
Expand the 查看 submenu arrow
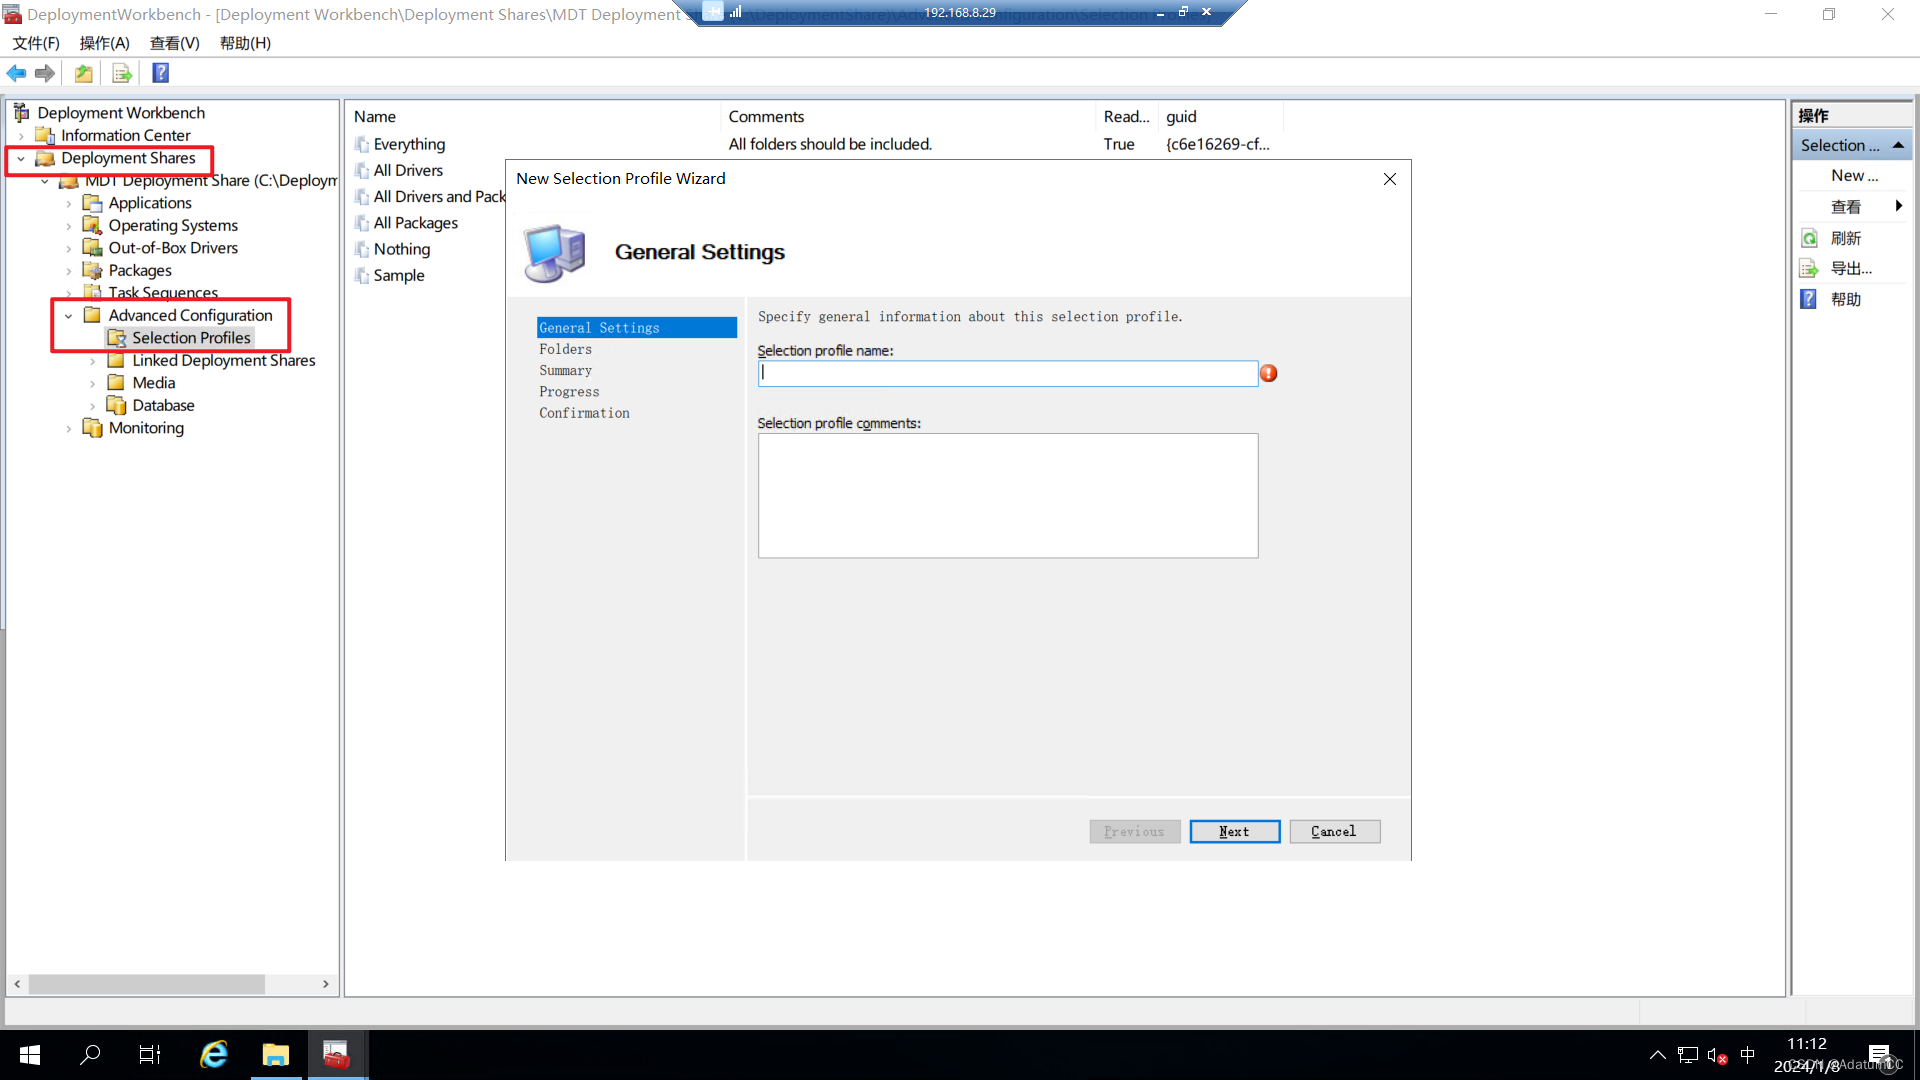pyautogui.click(x=1898, y=206)
